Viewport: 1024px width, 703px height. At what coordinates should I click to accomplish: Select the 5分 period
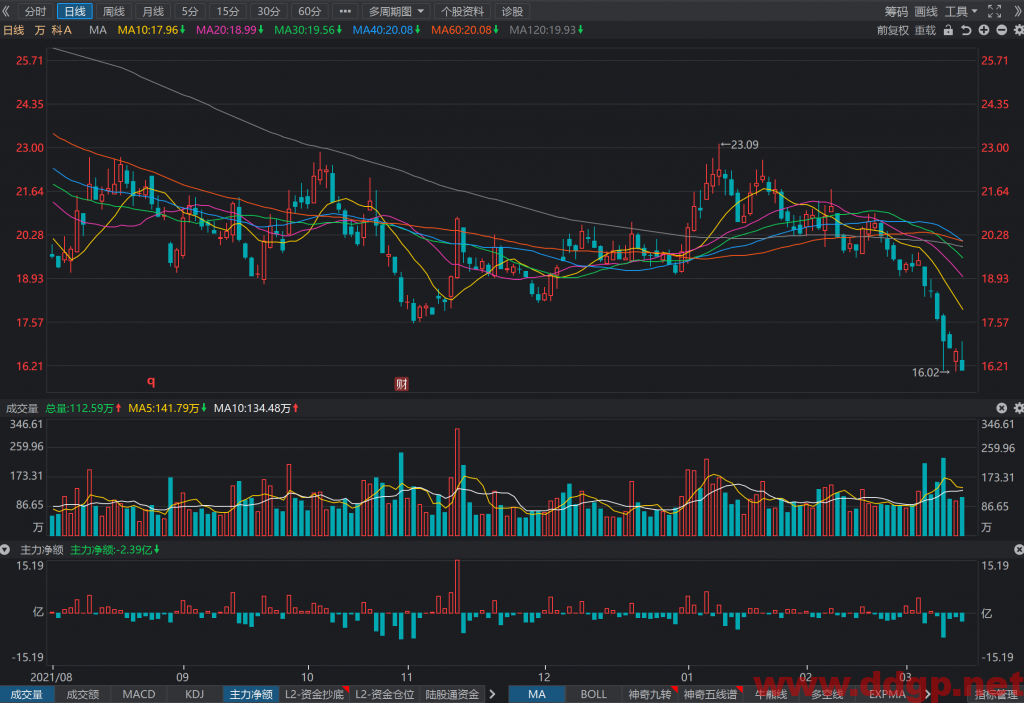190,11
